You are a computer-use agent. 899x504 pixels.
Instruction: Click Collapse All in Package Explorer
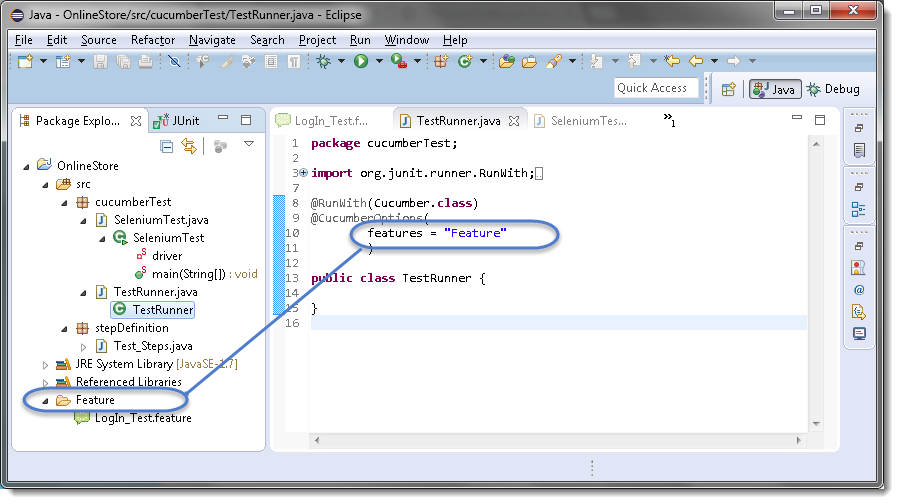coord(166,147)
